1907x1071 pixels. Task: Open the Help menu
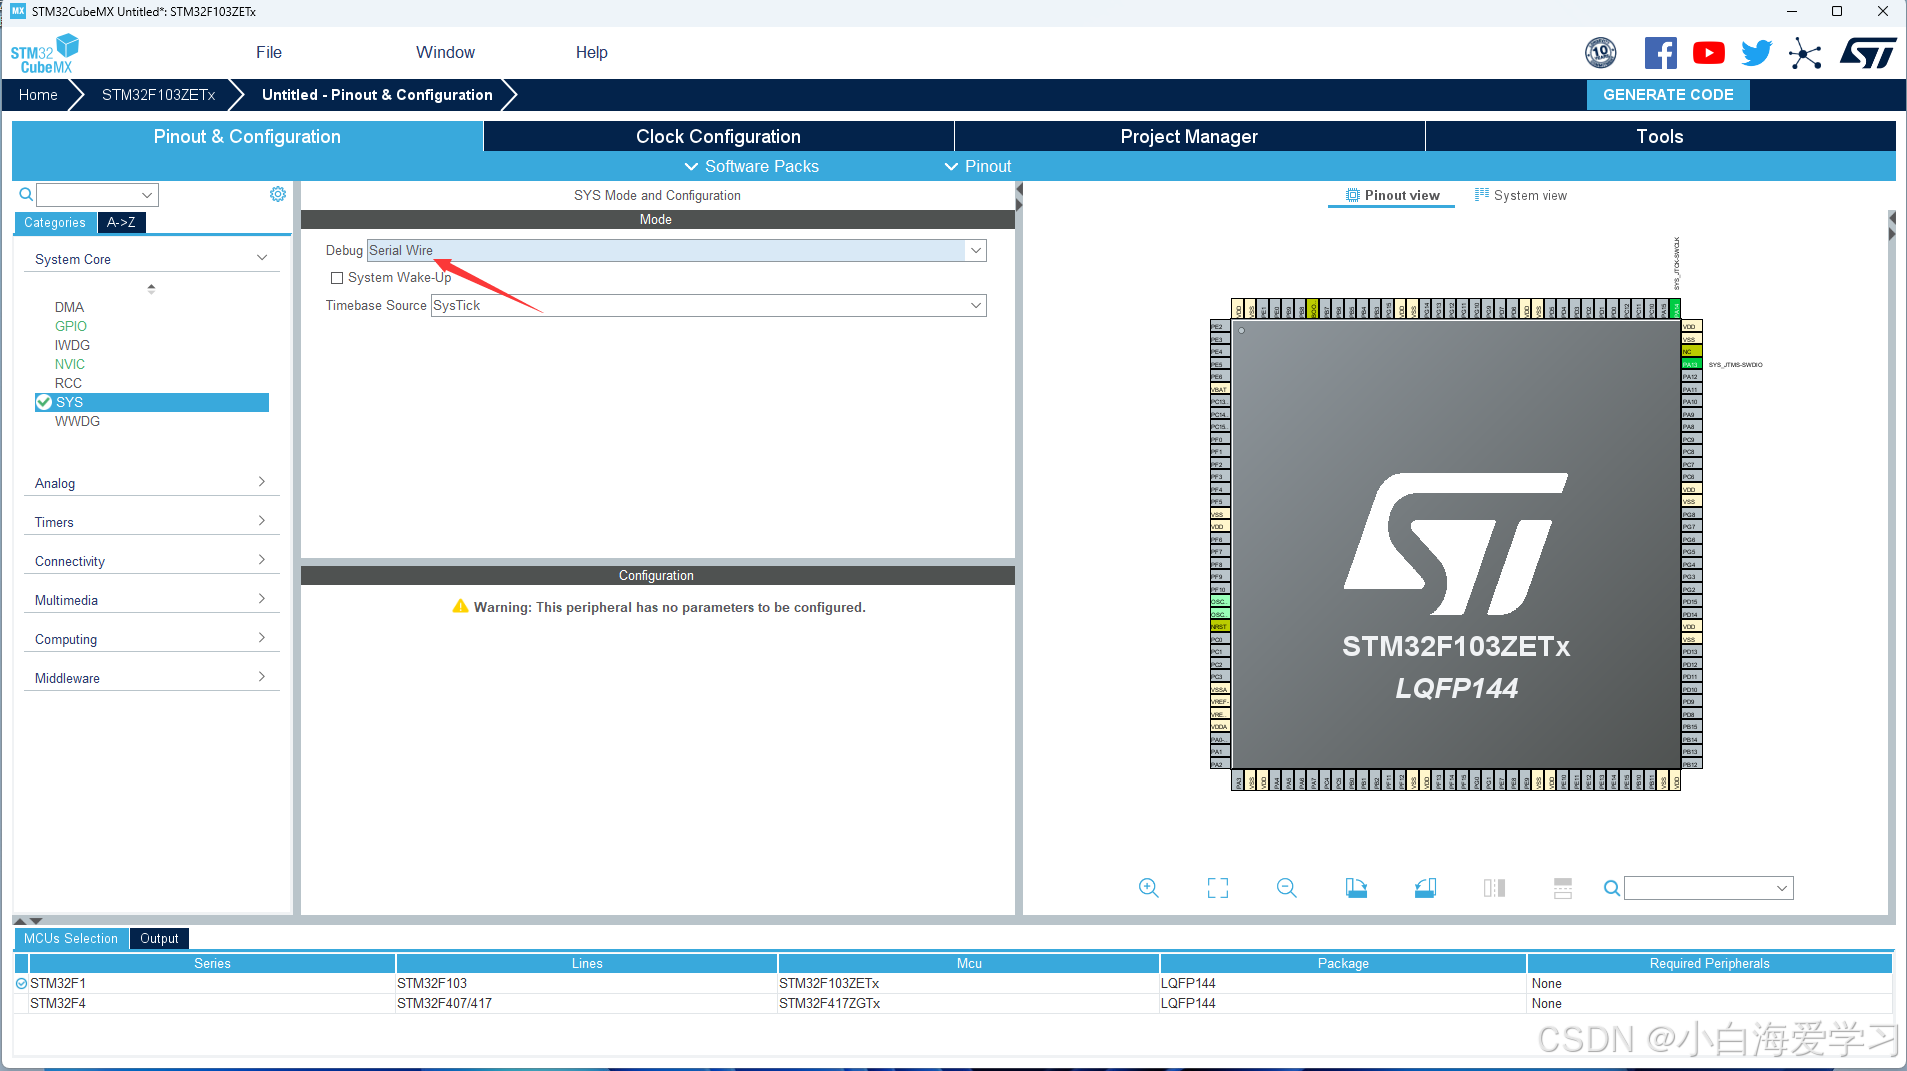tap(591, 52)
